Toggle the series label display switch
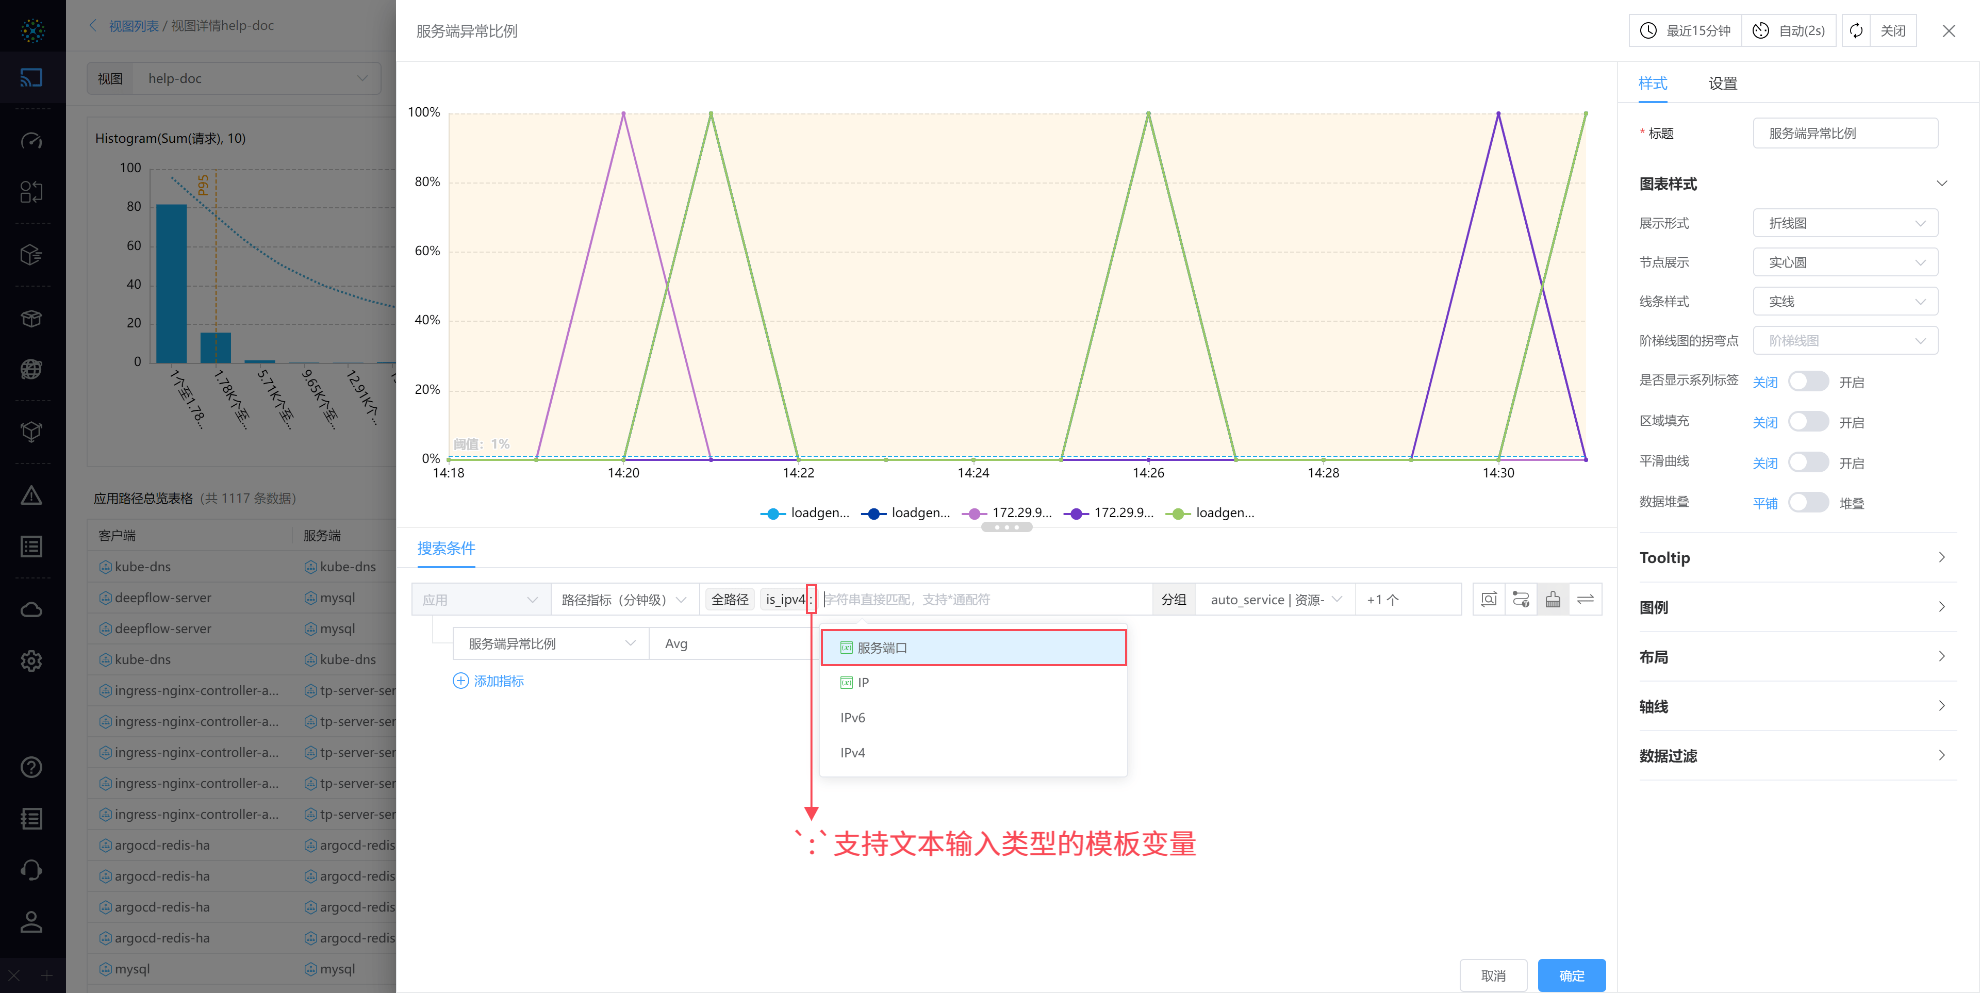This screenshot has width=1980, height=993. 1808,381
